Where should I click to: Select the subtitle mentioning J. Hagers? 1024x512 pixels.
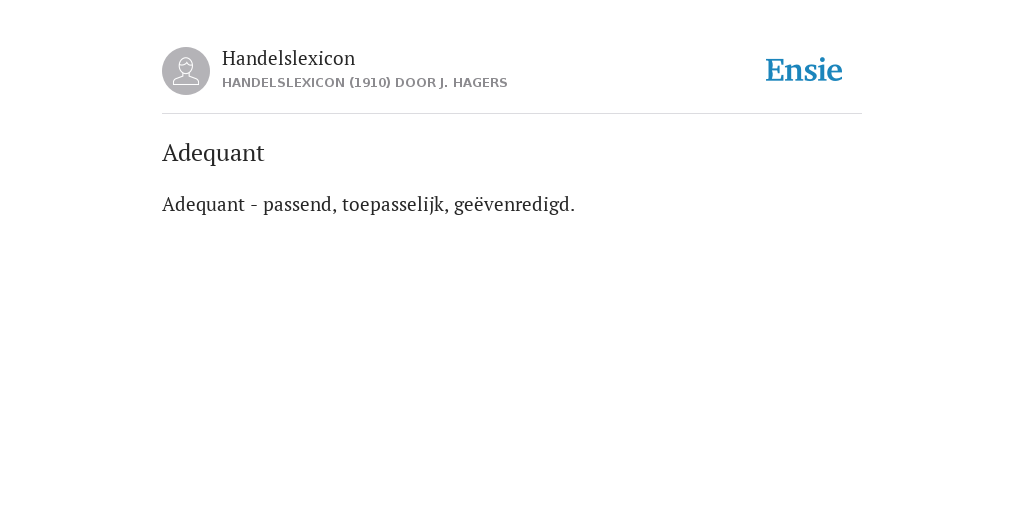click(364, 83)
